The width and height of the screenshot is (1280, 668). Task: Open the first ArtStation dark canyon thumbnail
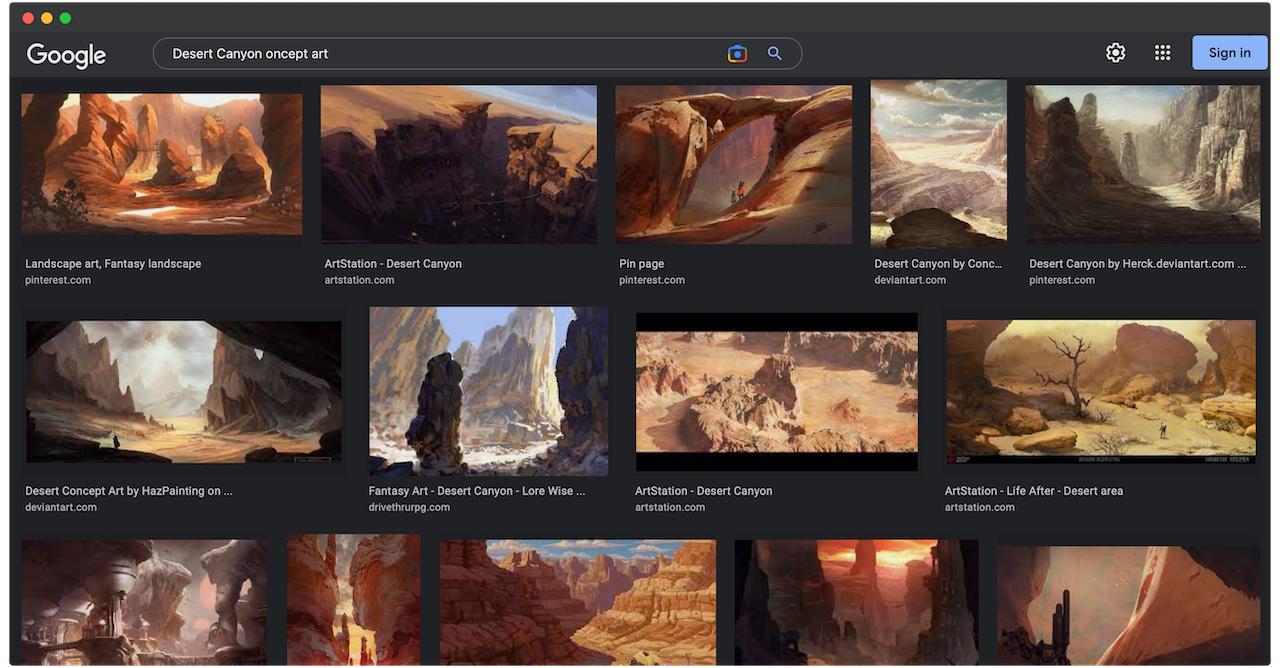(459, 164)
